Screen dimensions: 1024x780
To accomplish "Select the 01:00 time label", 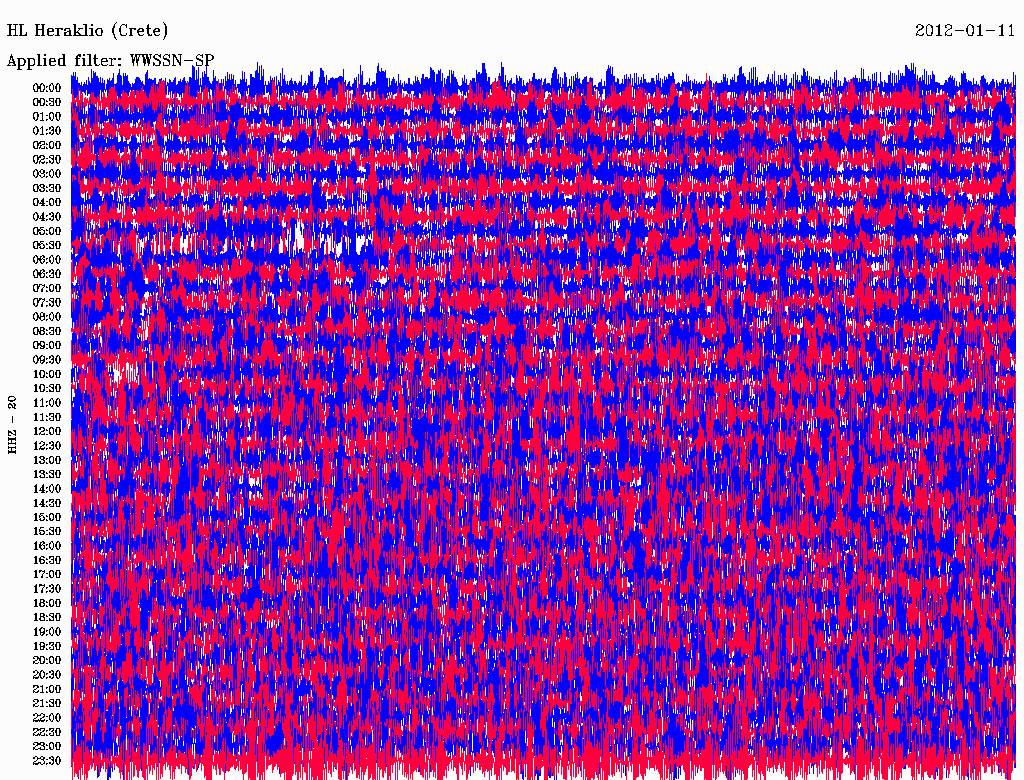I will click(x=47, y=117).
